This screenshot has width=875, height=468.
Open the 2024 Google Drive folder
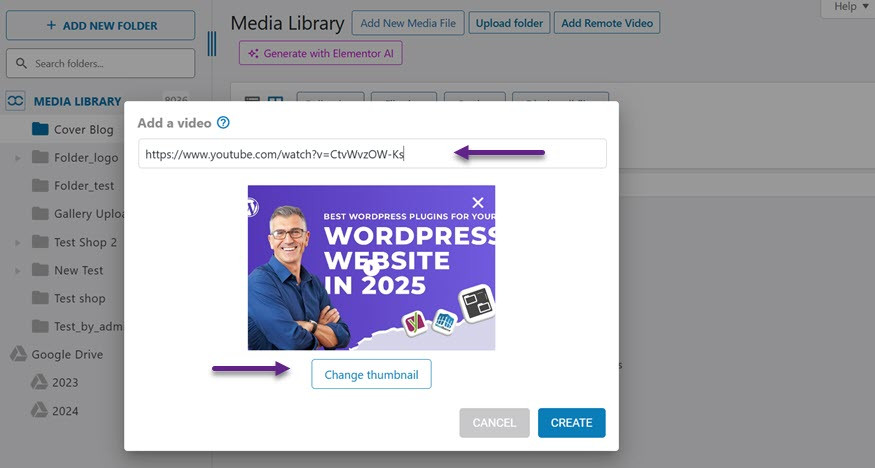[x=65, y=411]
